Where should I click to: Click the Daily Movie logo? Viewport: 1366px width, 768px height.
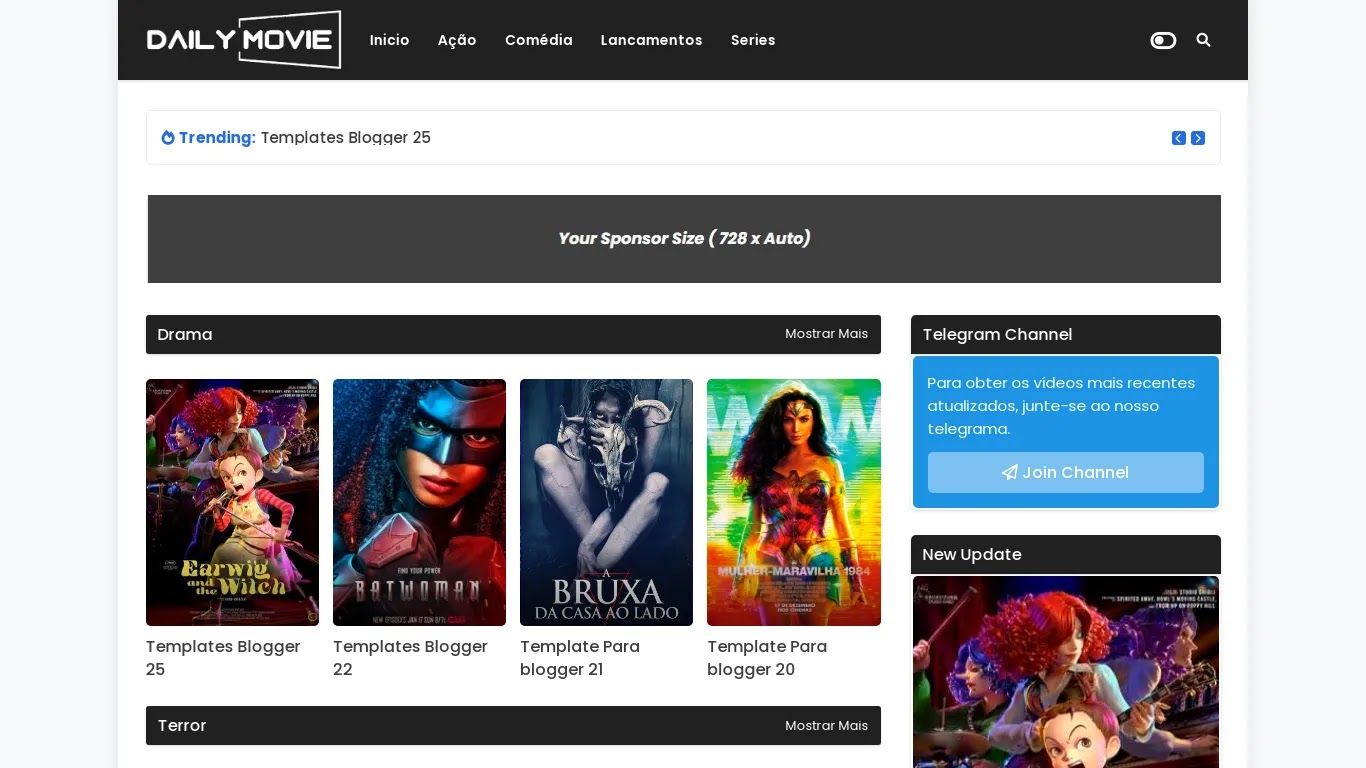tap(244, 40)
